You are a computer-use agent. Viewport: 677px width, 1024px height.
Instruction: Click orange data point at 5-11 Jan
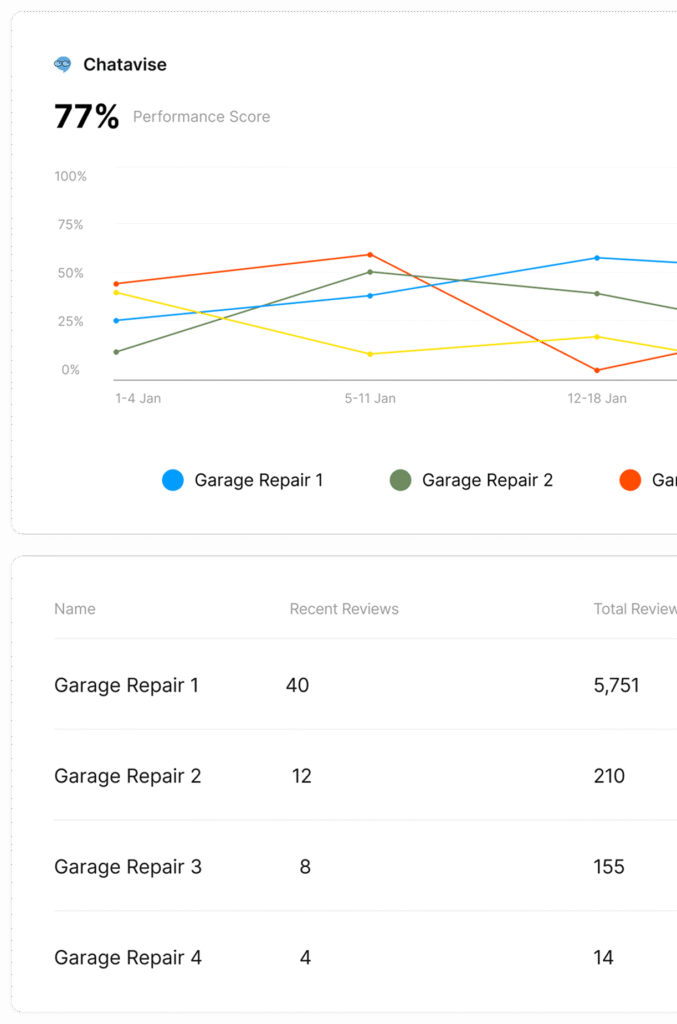click(x=370, y=255)
